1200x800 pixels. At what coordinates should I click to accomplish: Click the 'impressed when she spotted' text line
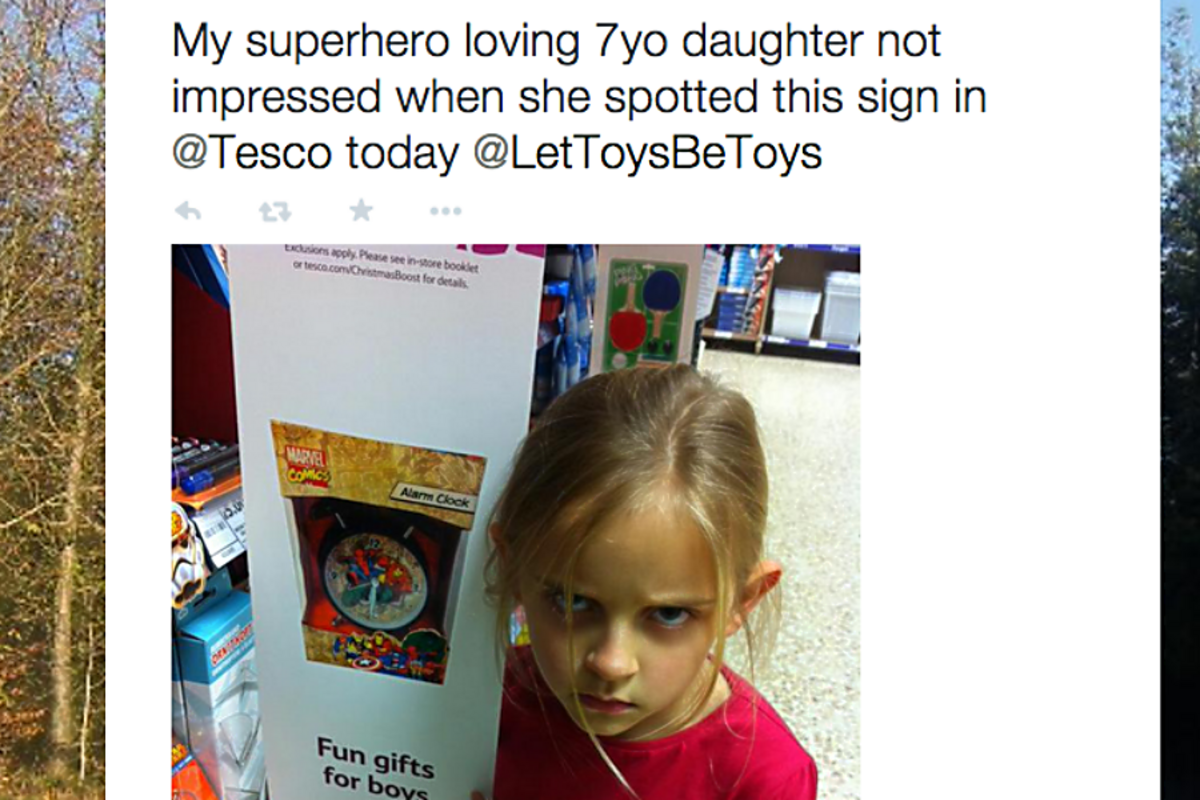451,98
